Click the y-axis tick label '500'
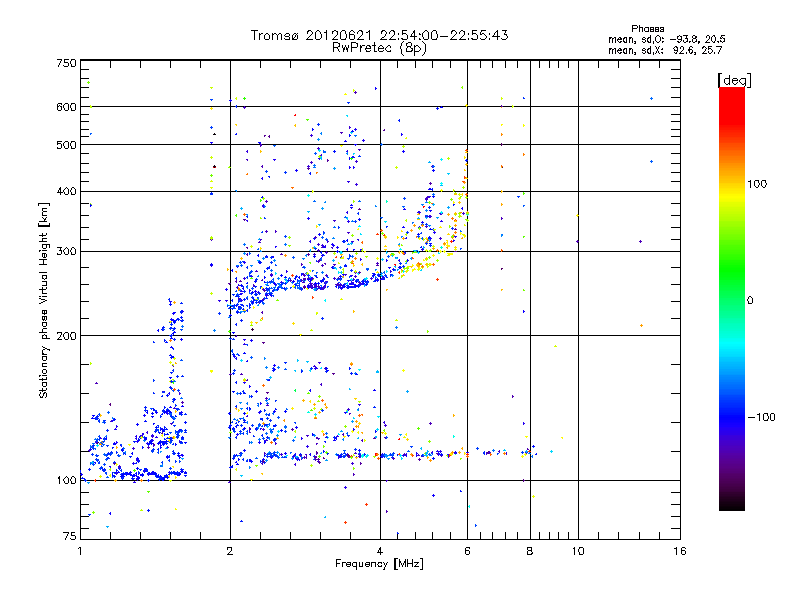The height and width of the screenshot is (600, 800). 66,145
